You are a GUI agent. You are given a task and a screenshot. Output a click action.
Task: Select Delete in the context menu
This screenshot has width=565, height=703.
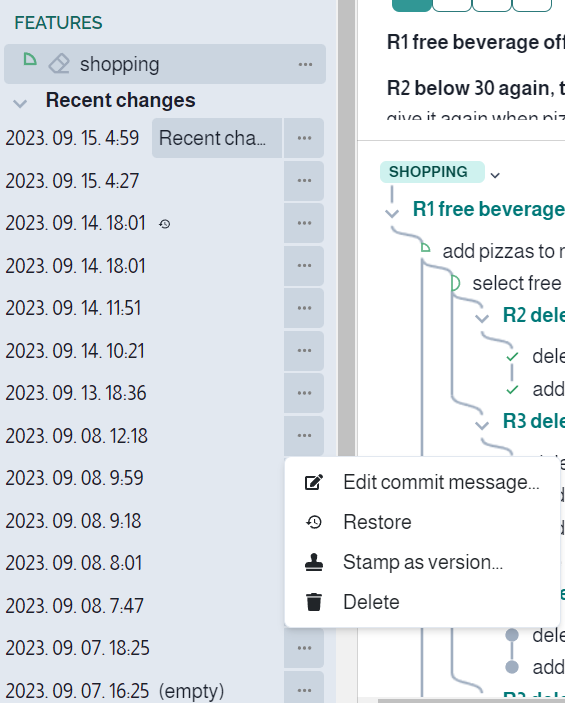point(422,602)
